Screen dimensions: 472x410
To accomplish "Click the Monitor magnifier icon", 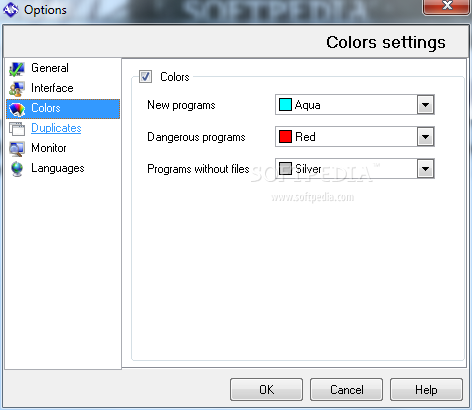I will [x=17, y=149].
